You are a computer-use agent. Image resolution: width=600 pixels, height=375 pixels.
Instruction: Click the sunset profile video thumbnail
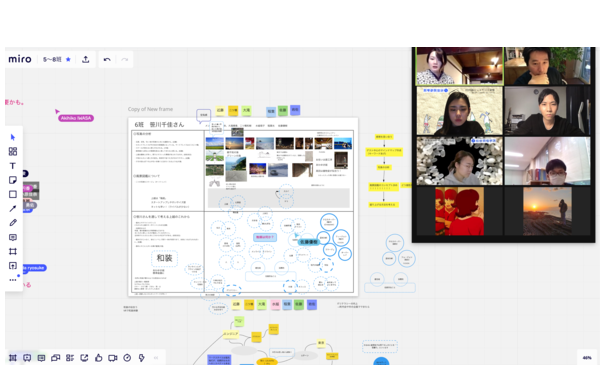pyautogui.click(x=547, y=211)
